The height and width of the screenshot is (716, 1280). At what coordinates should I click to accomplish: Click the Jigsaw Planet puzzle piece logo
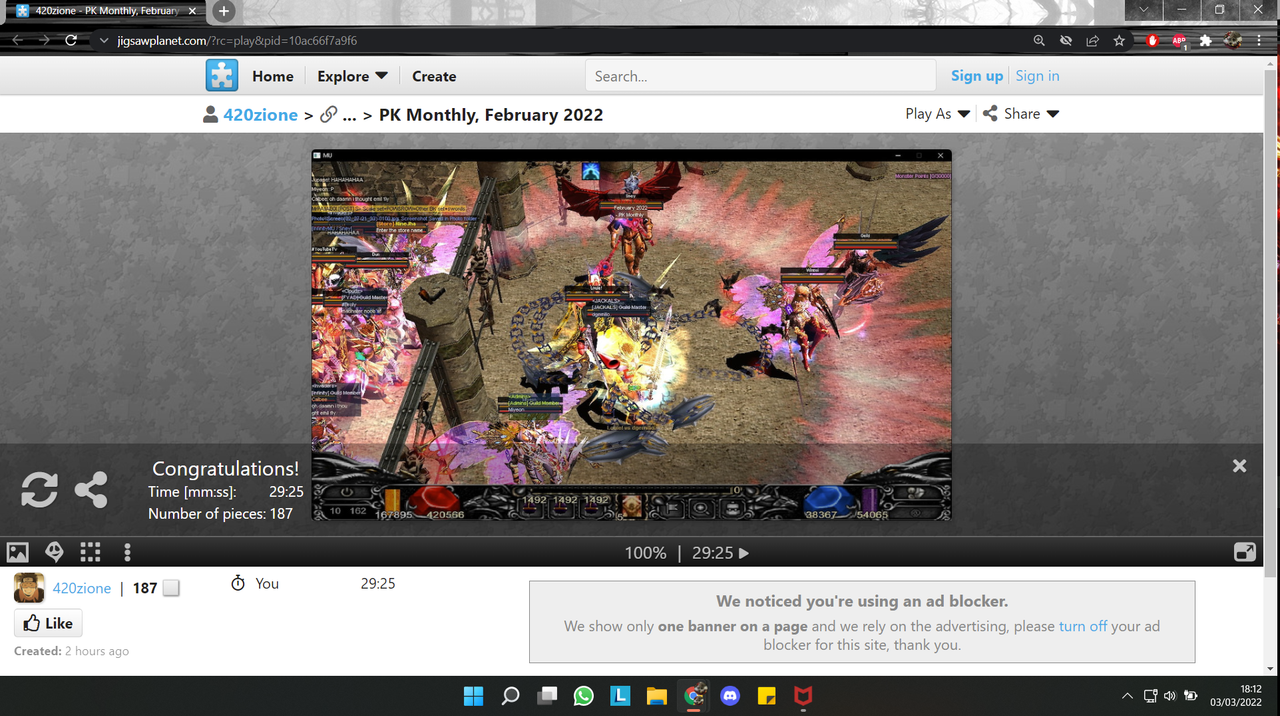(222, 76)
